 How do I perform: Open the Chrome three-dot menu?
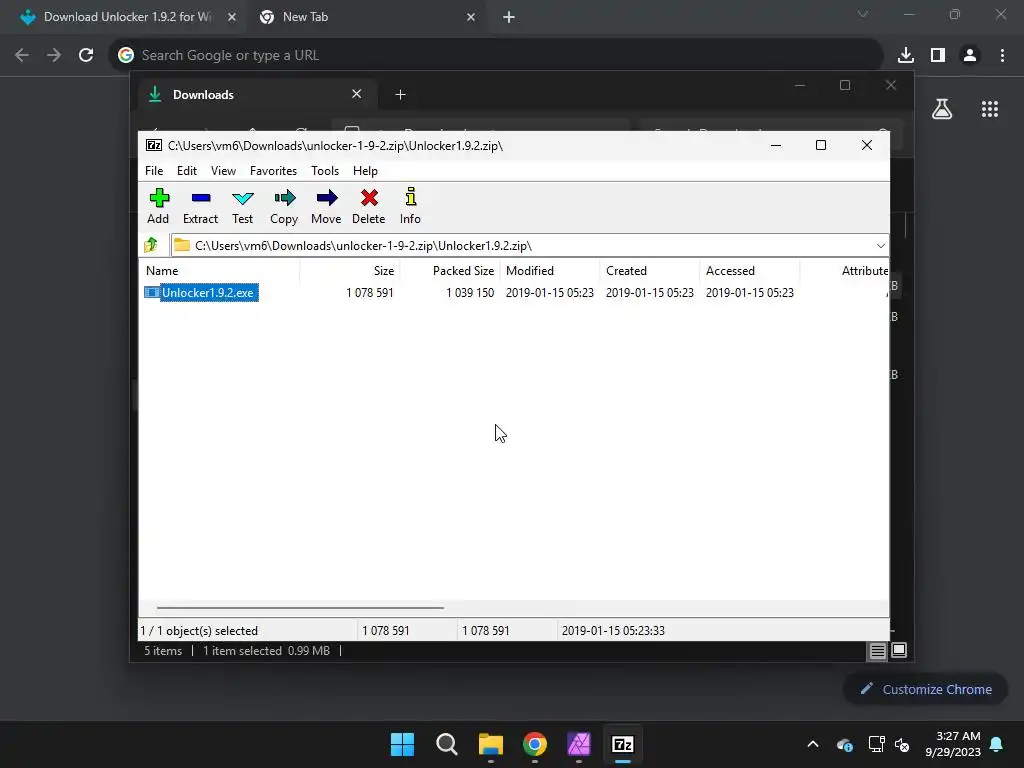coord(1002,55)
